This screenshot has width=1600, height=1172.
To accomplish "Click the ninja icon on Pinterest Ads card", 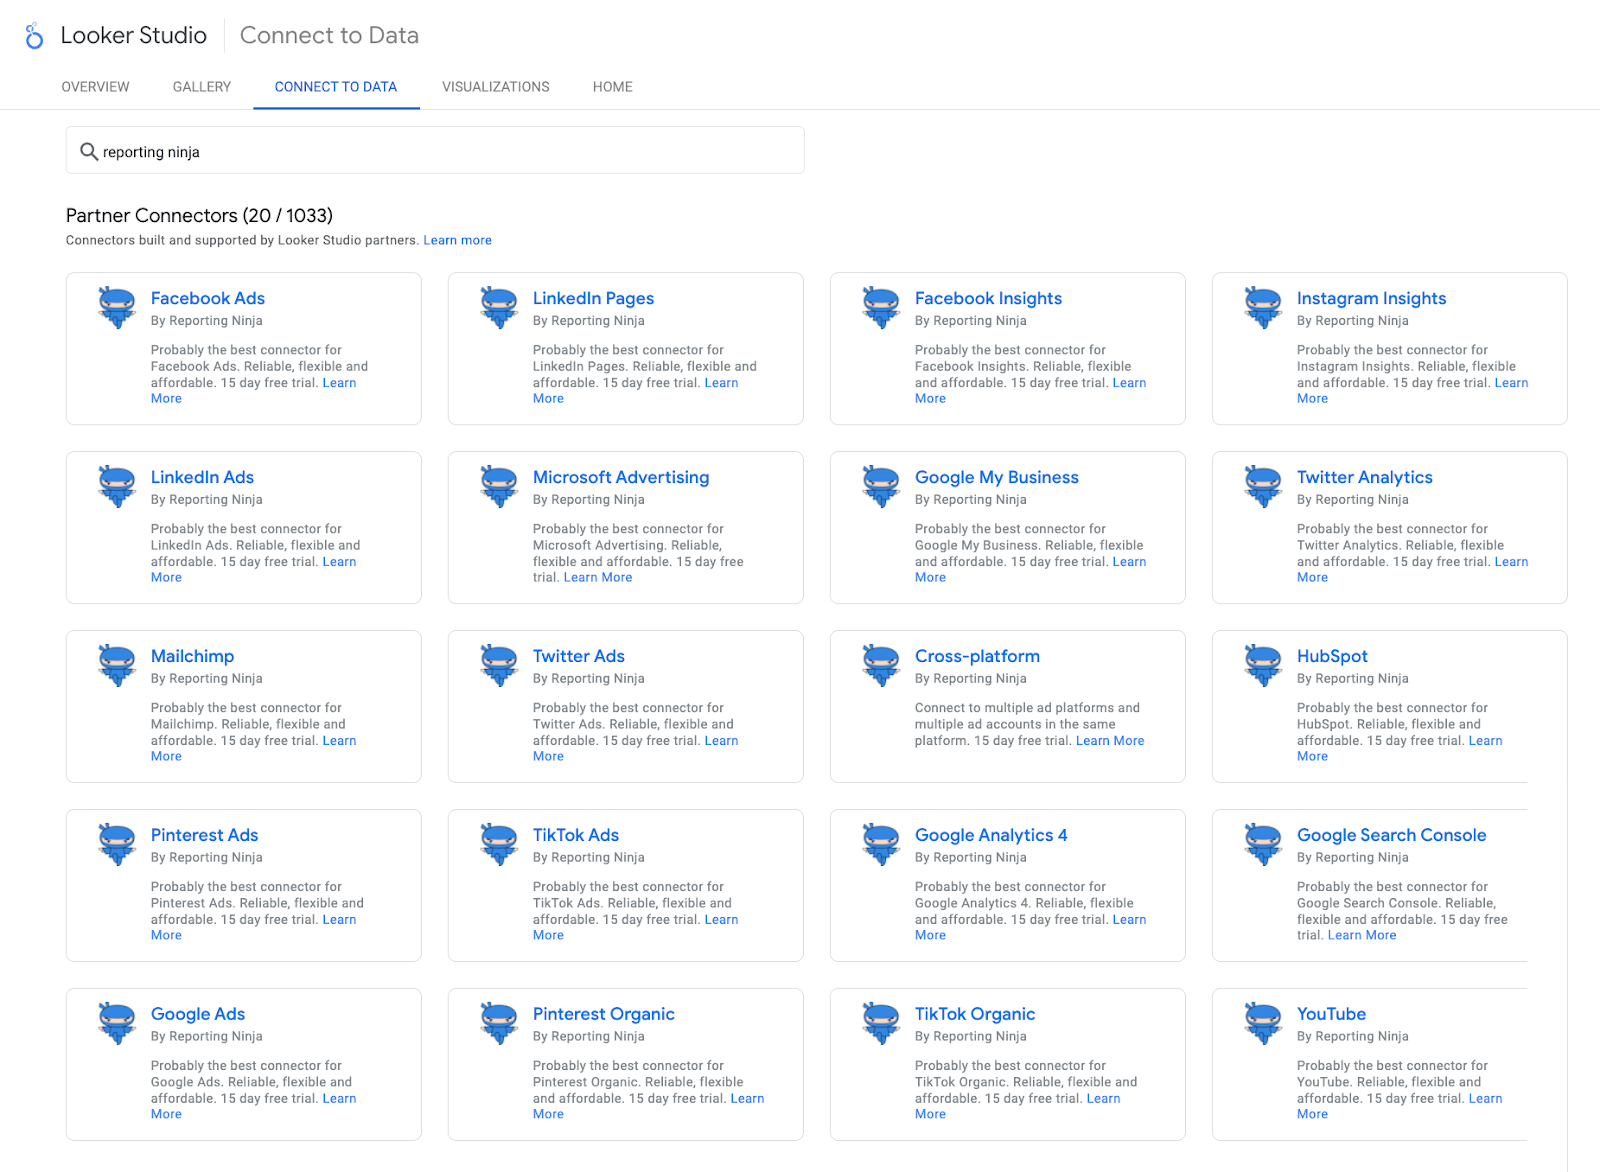I will tap(117, 844).
